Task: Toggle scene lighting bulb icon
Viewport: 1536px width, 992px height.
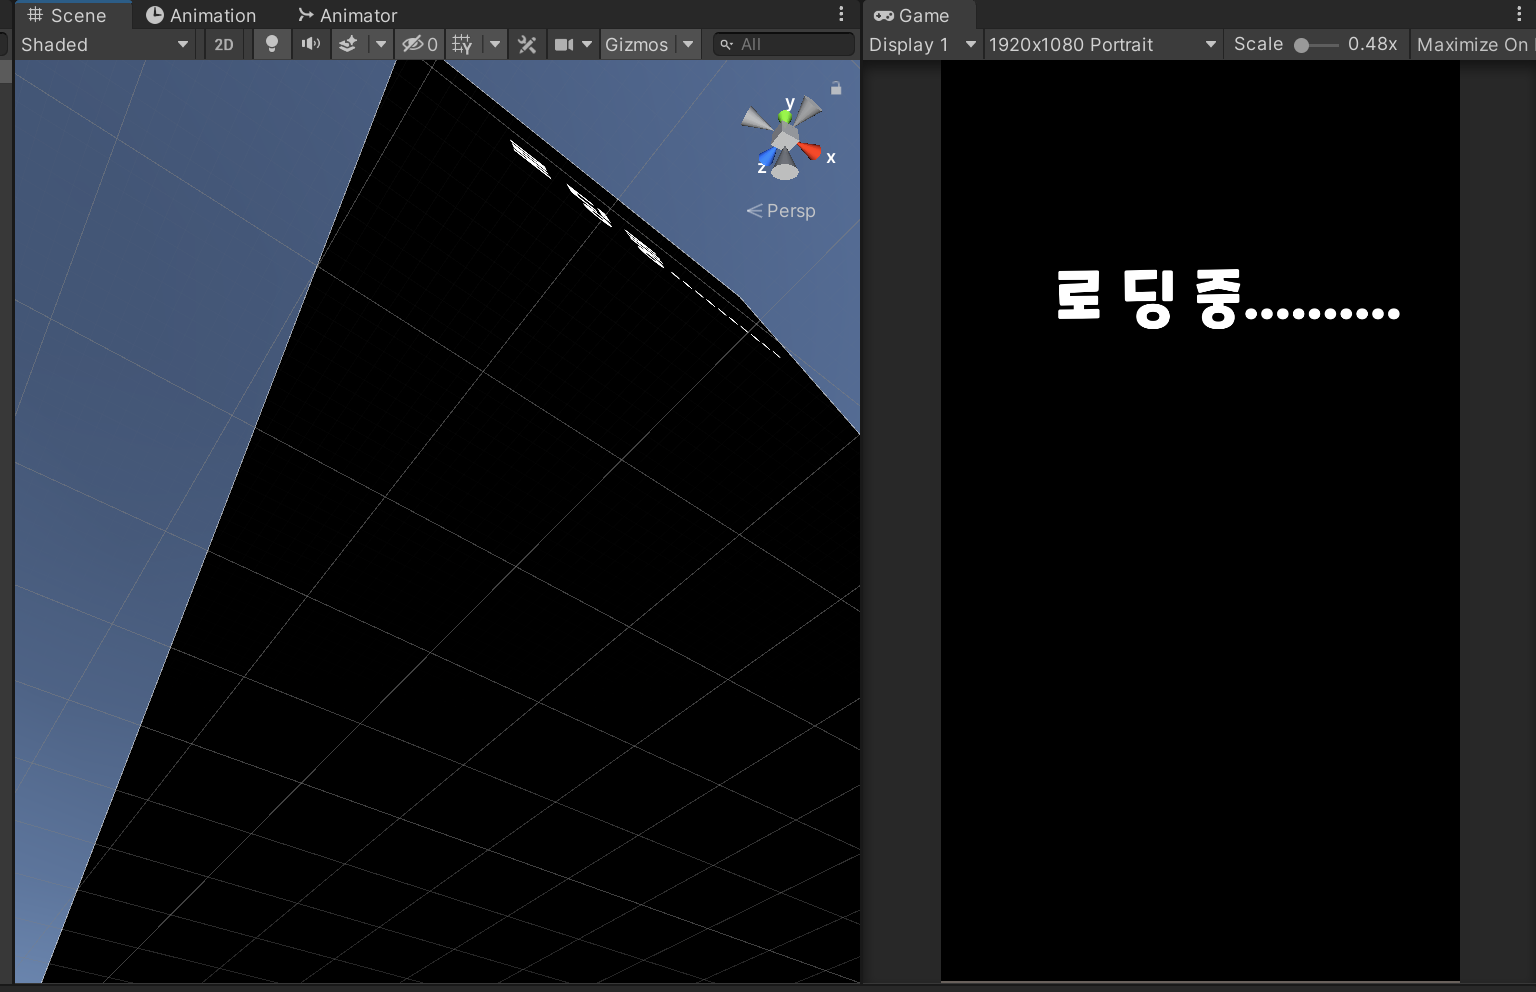Action: 271,44
